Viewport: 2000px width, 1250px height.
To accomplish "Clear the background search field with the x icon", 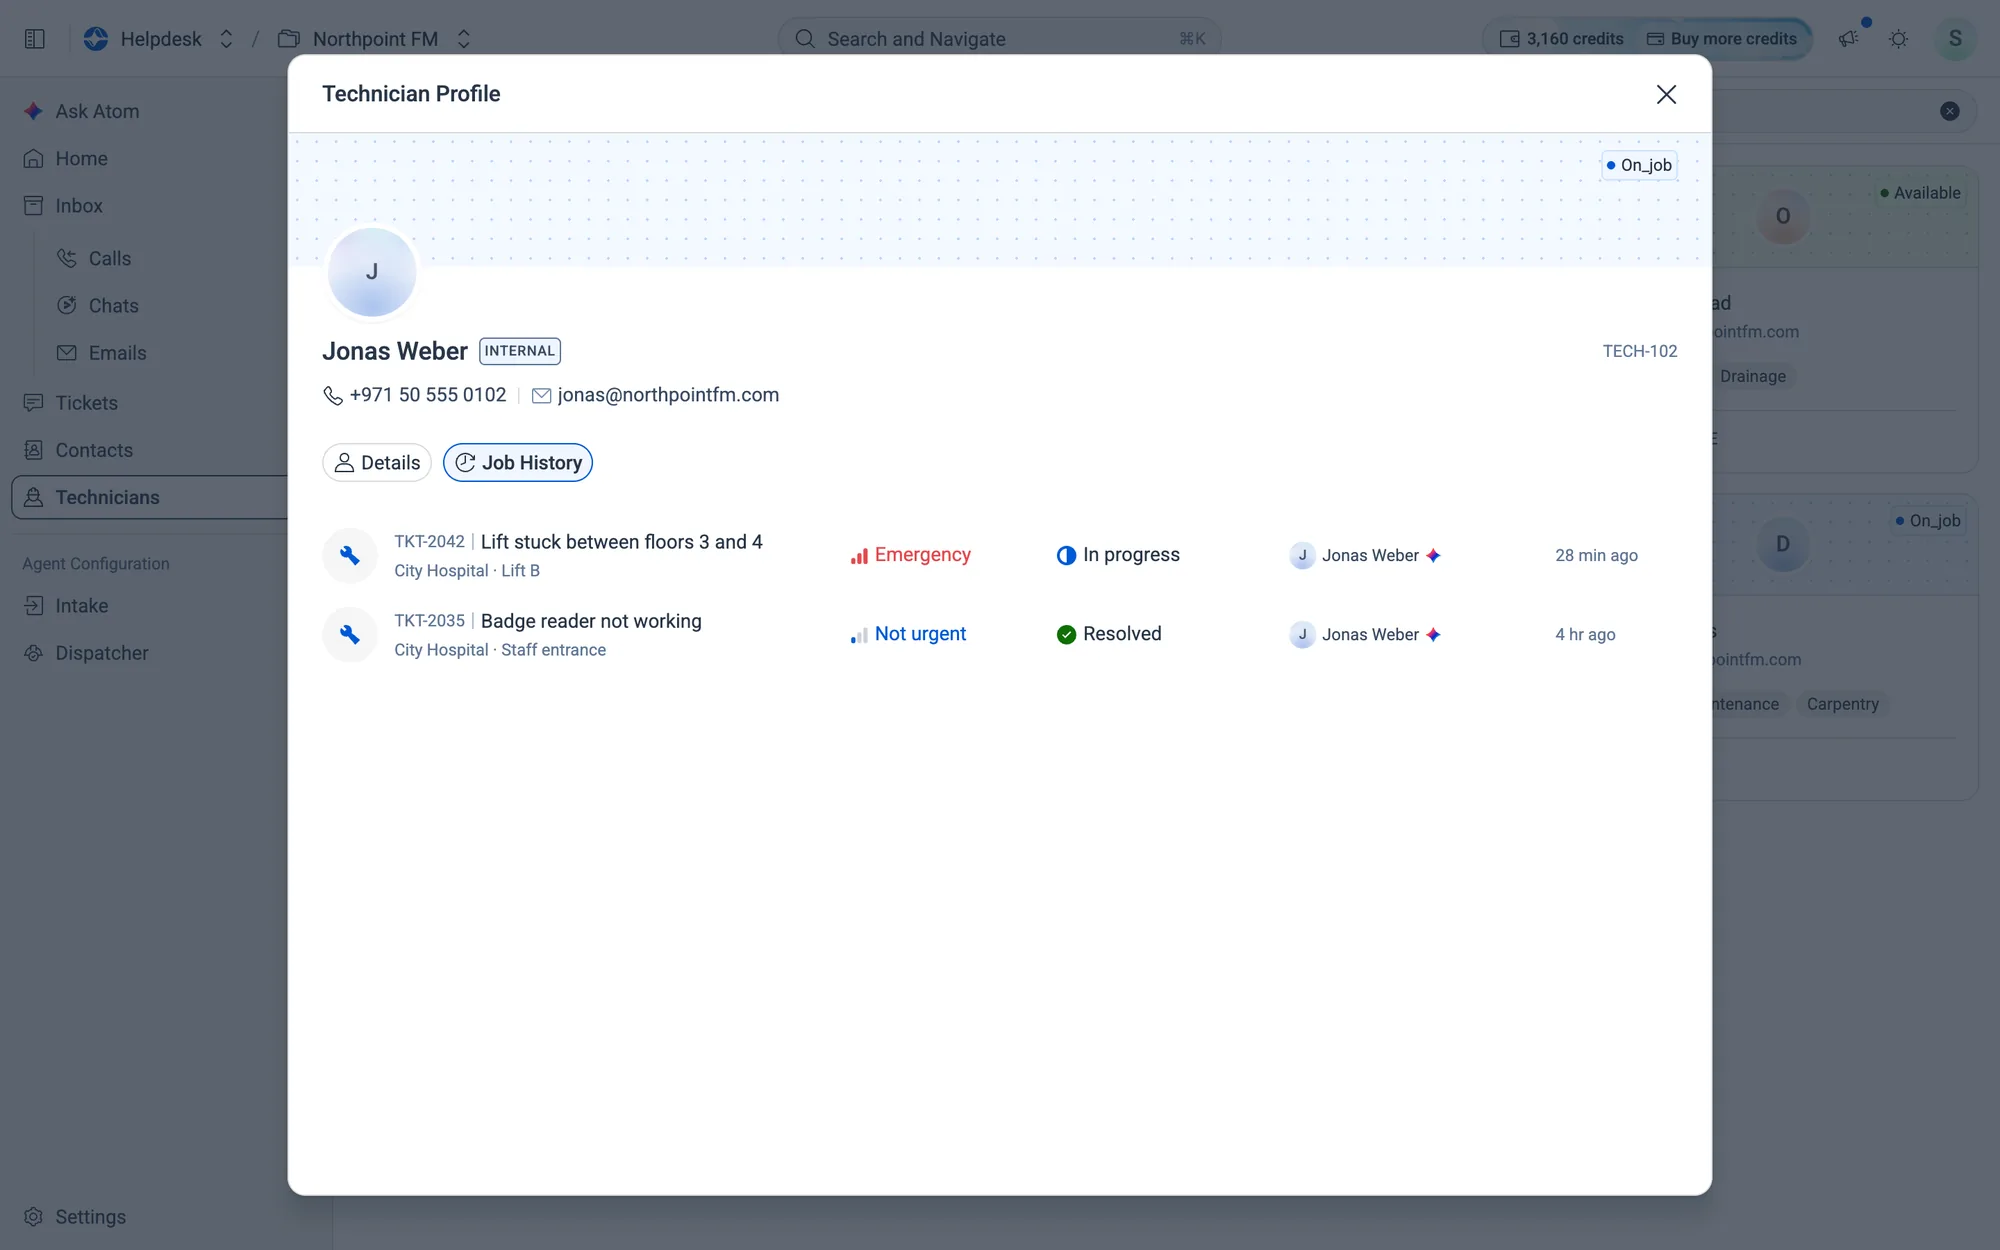I will (x=1950, y=111).
